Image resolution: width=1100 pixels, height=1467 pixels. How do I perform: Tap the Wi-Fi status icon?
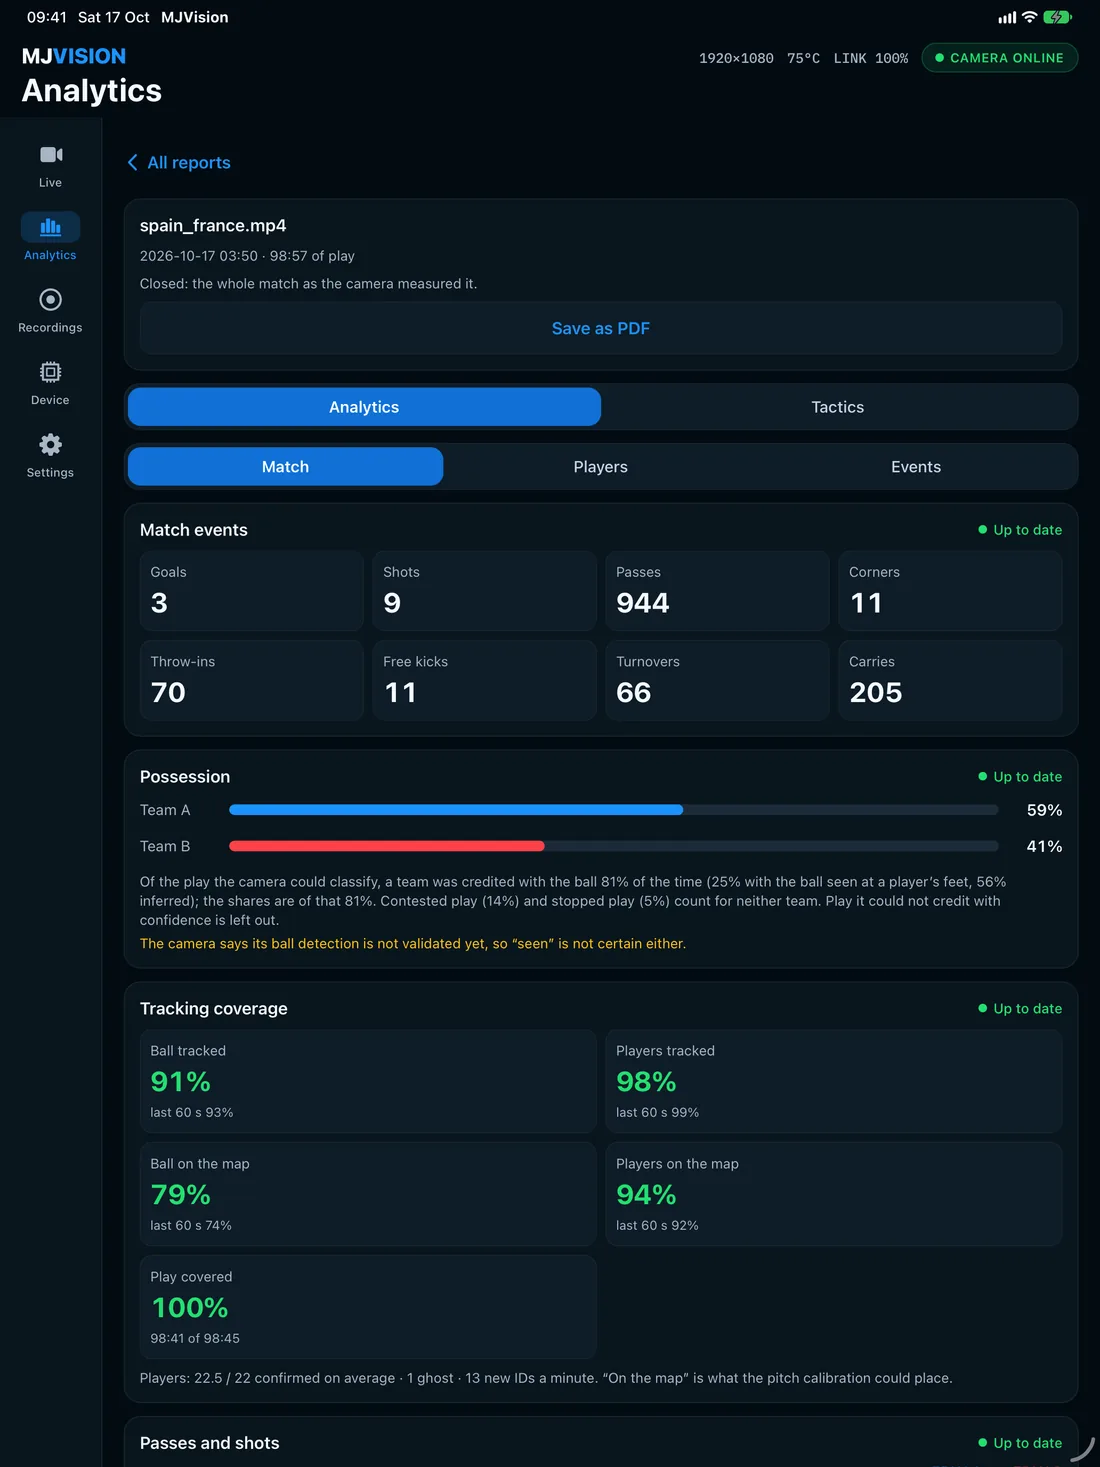pos(1029,17)
